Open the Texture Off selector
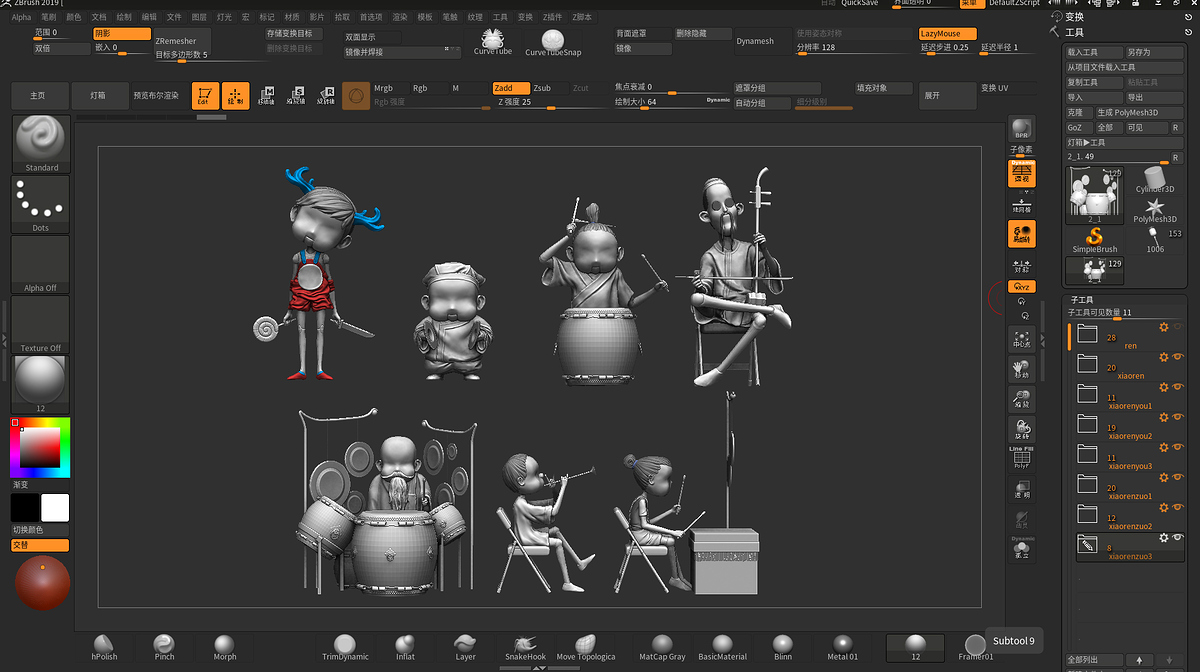 pos(41,324)
